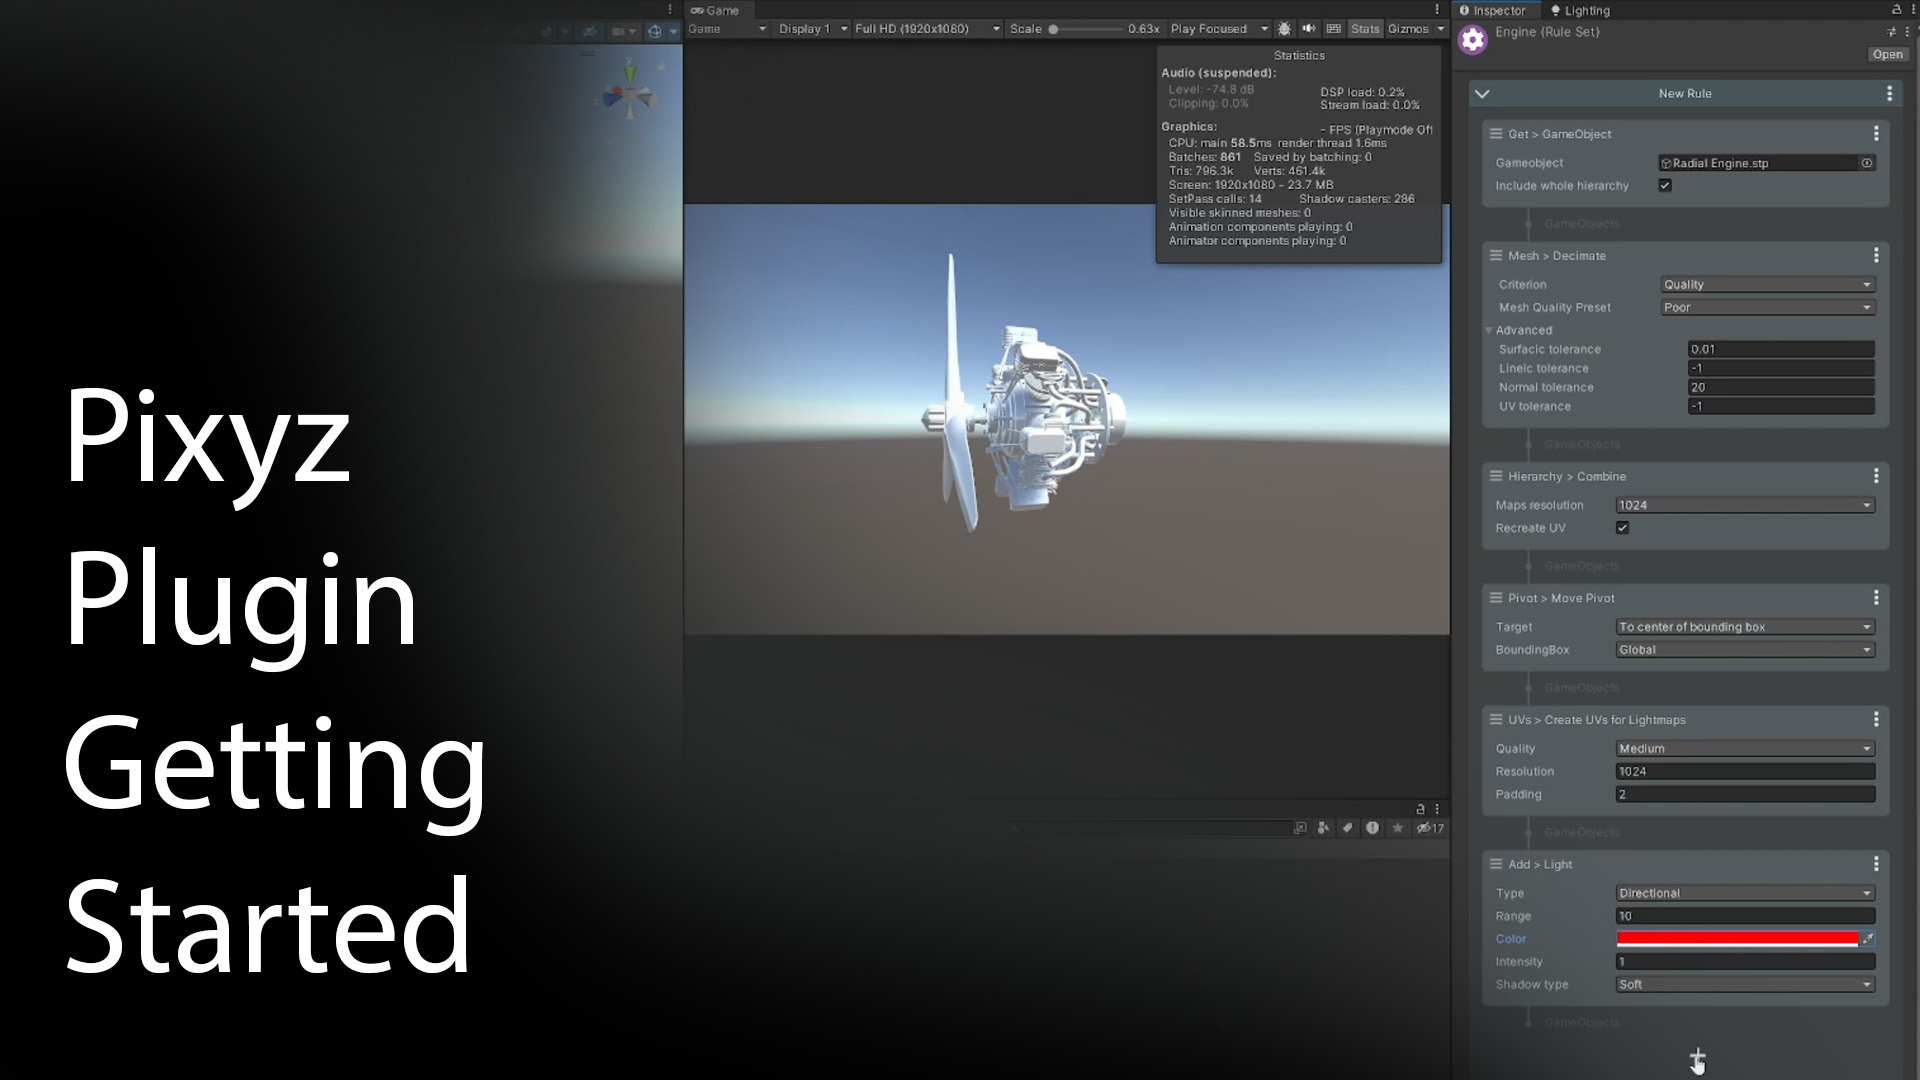Viewport: 1920px width, 1080px height.
Task: Toggle the Recreate UV checkbox
Action: pyautogui.click(x=1622, y=528)
